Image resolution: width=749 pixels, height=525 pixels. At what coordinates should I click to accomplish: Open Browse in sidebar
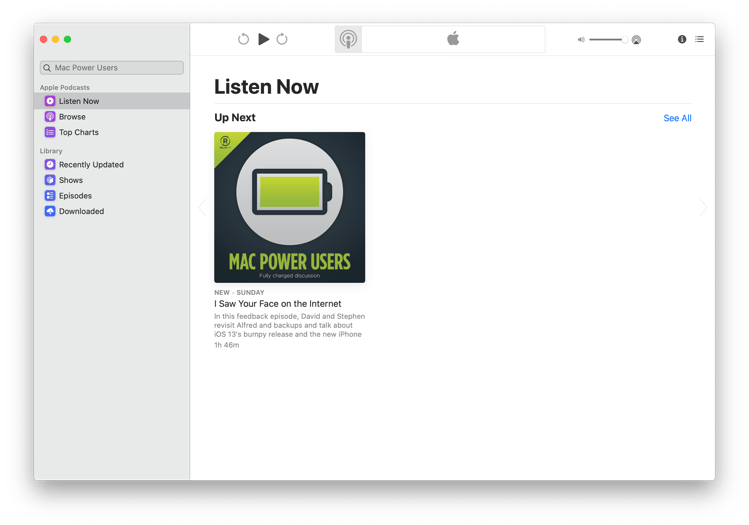(112, 117)
